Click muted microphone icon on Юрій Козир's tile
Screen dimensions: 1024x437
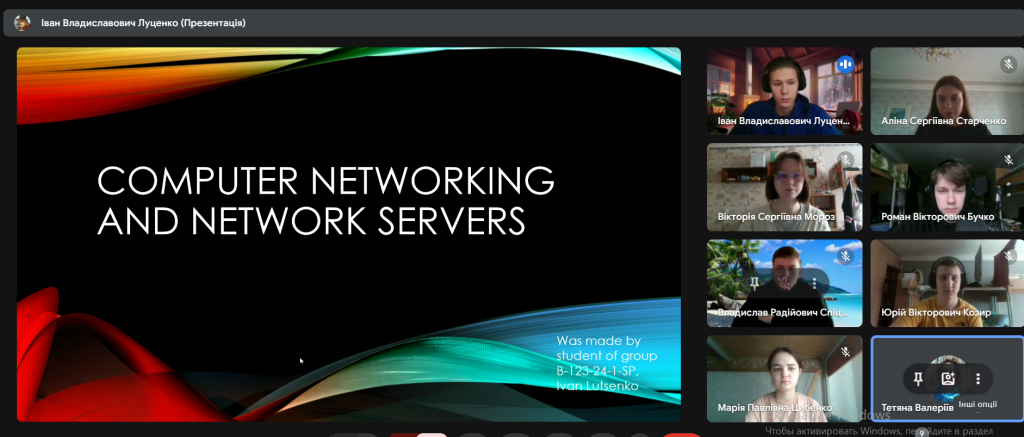point(1008,256)
